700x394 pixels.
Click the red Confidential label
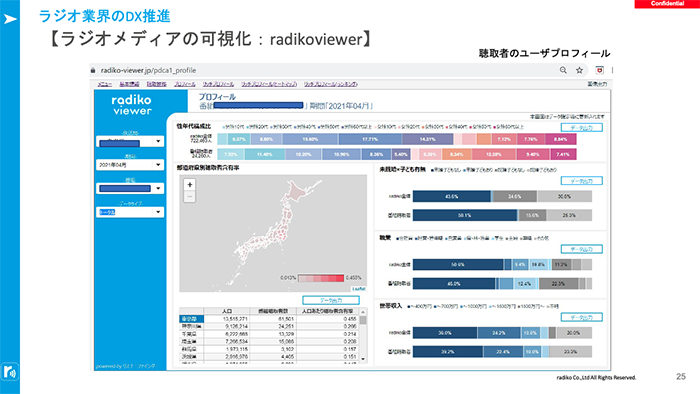point(667,4)
